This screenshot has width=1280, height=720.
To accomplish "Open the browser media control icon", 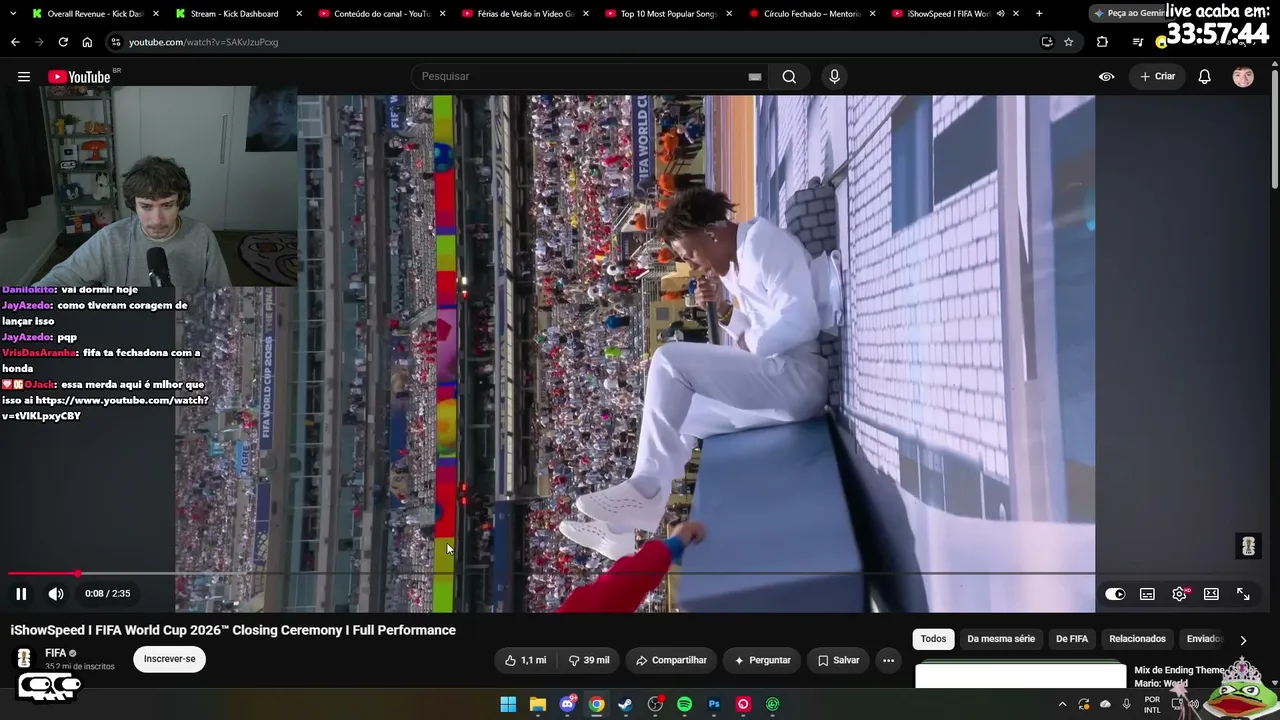I will pos(1137,42).
